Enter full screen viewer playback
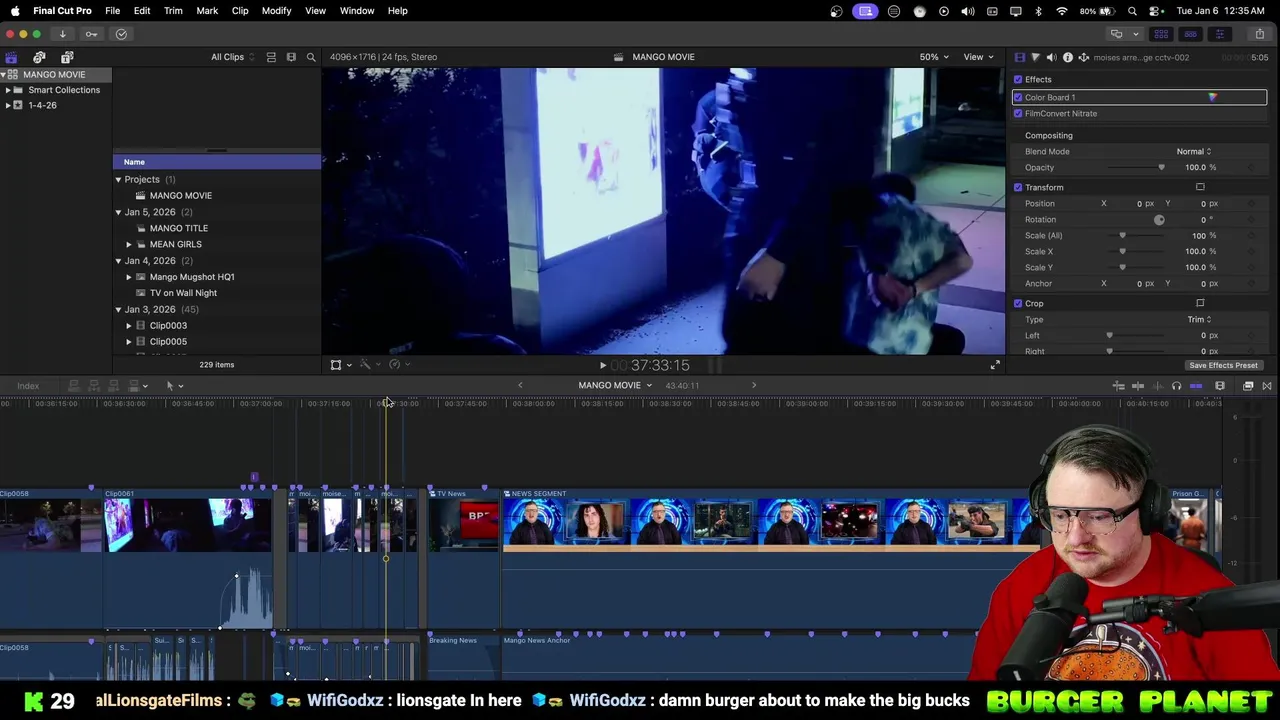1280x720 pixels. pos(994,365)
